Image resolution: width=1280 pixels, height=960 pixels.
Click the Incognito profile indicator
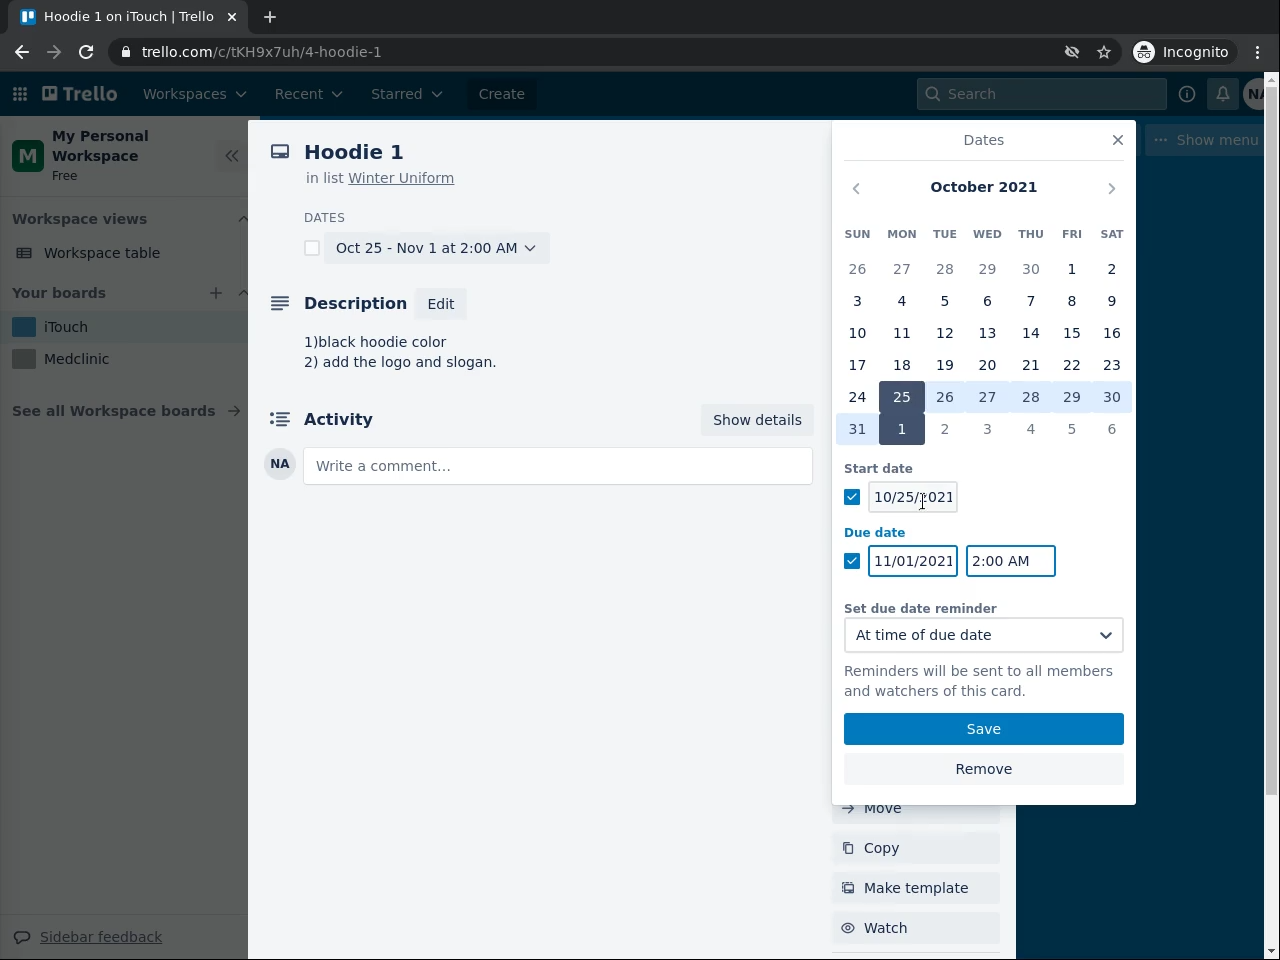click(x=1181, y=52)
